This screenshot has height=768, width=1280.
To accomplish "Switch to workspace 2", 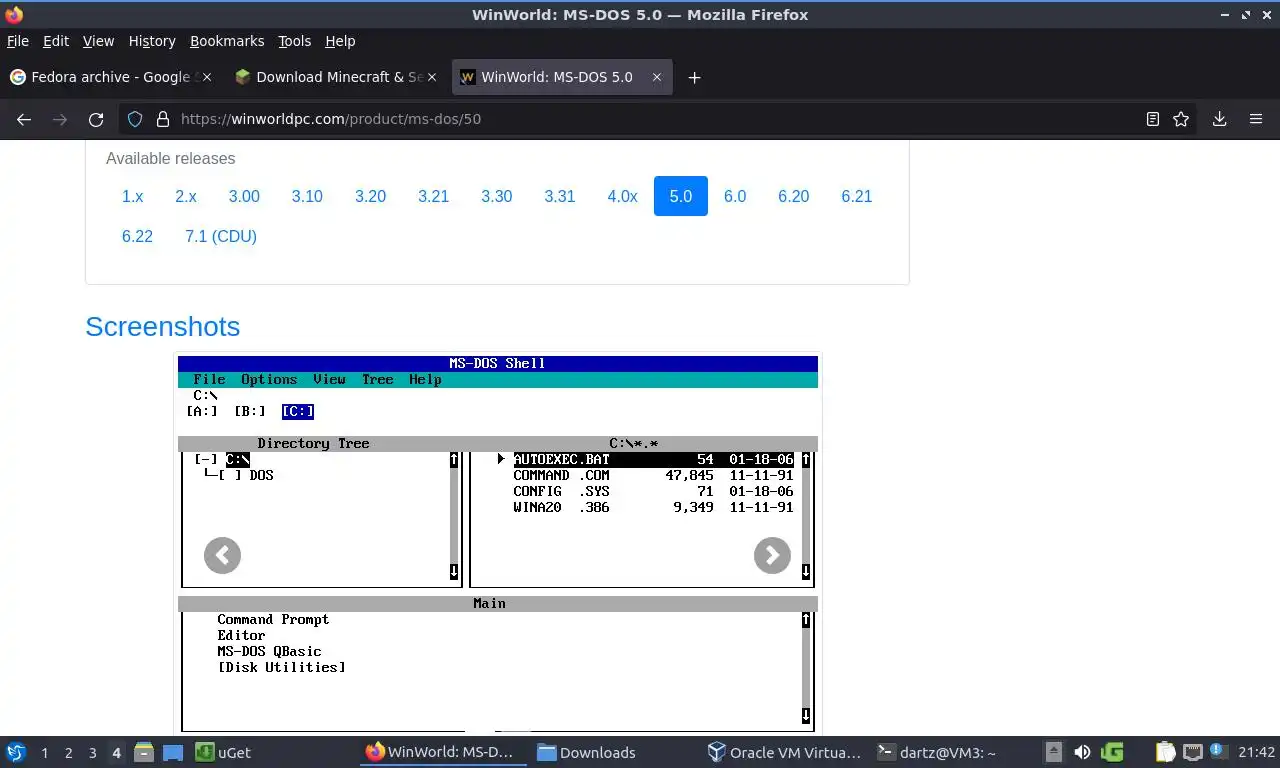I will (68, 753).
